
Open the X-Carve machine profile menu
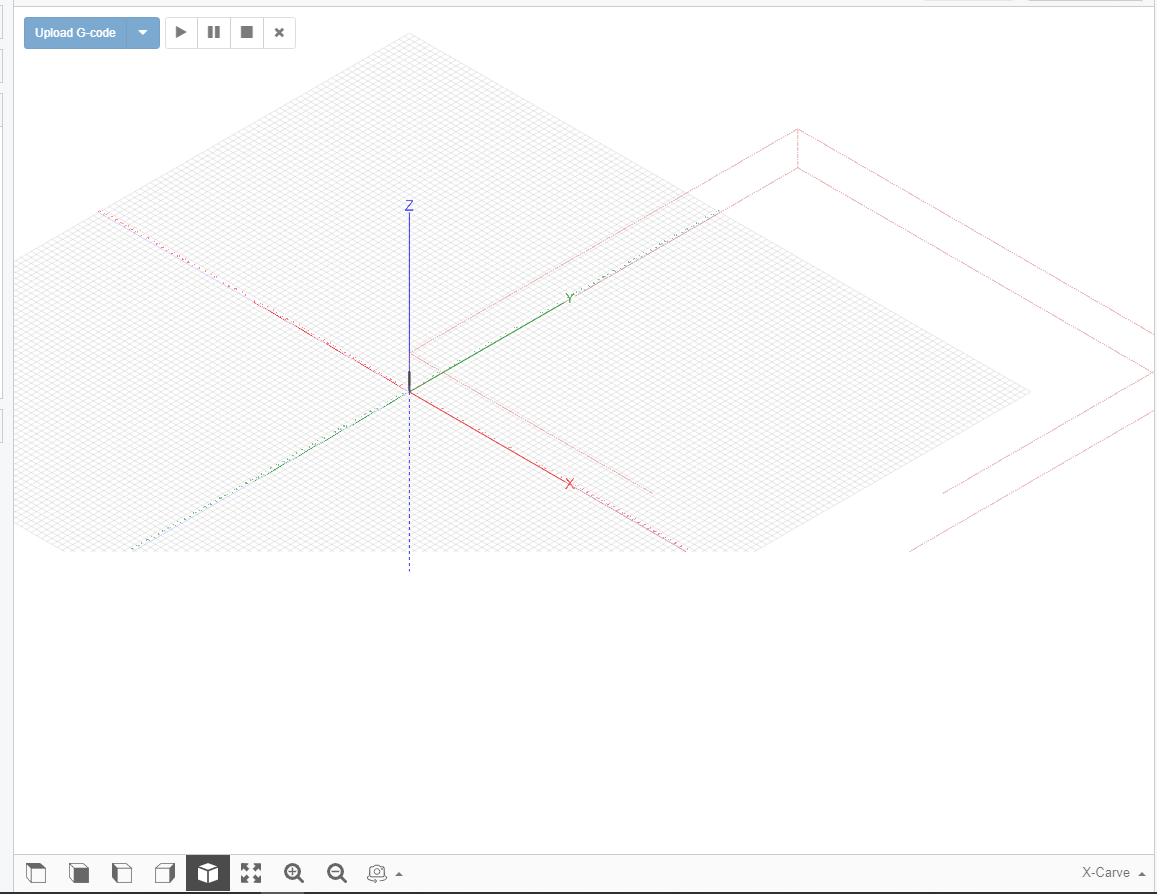(1113, 873)
